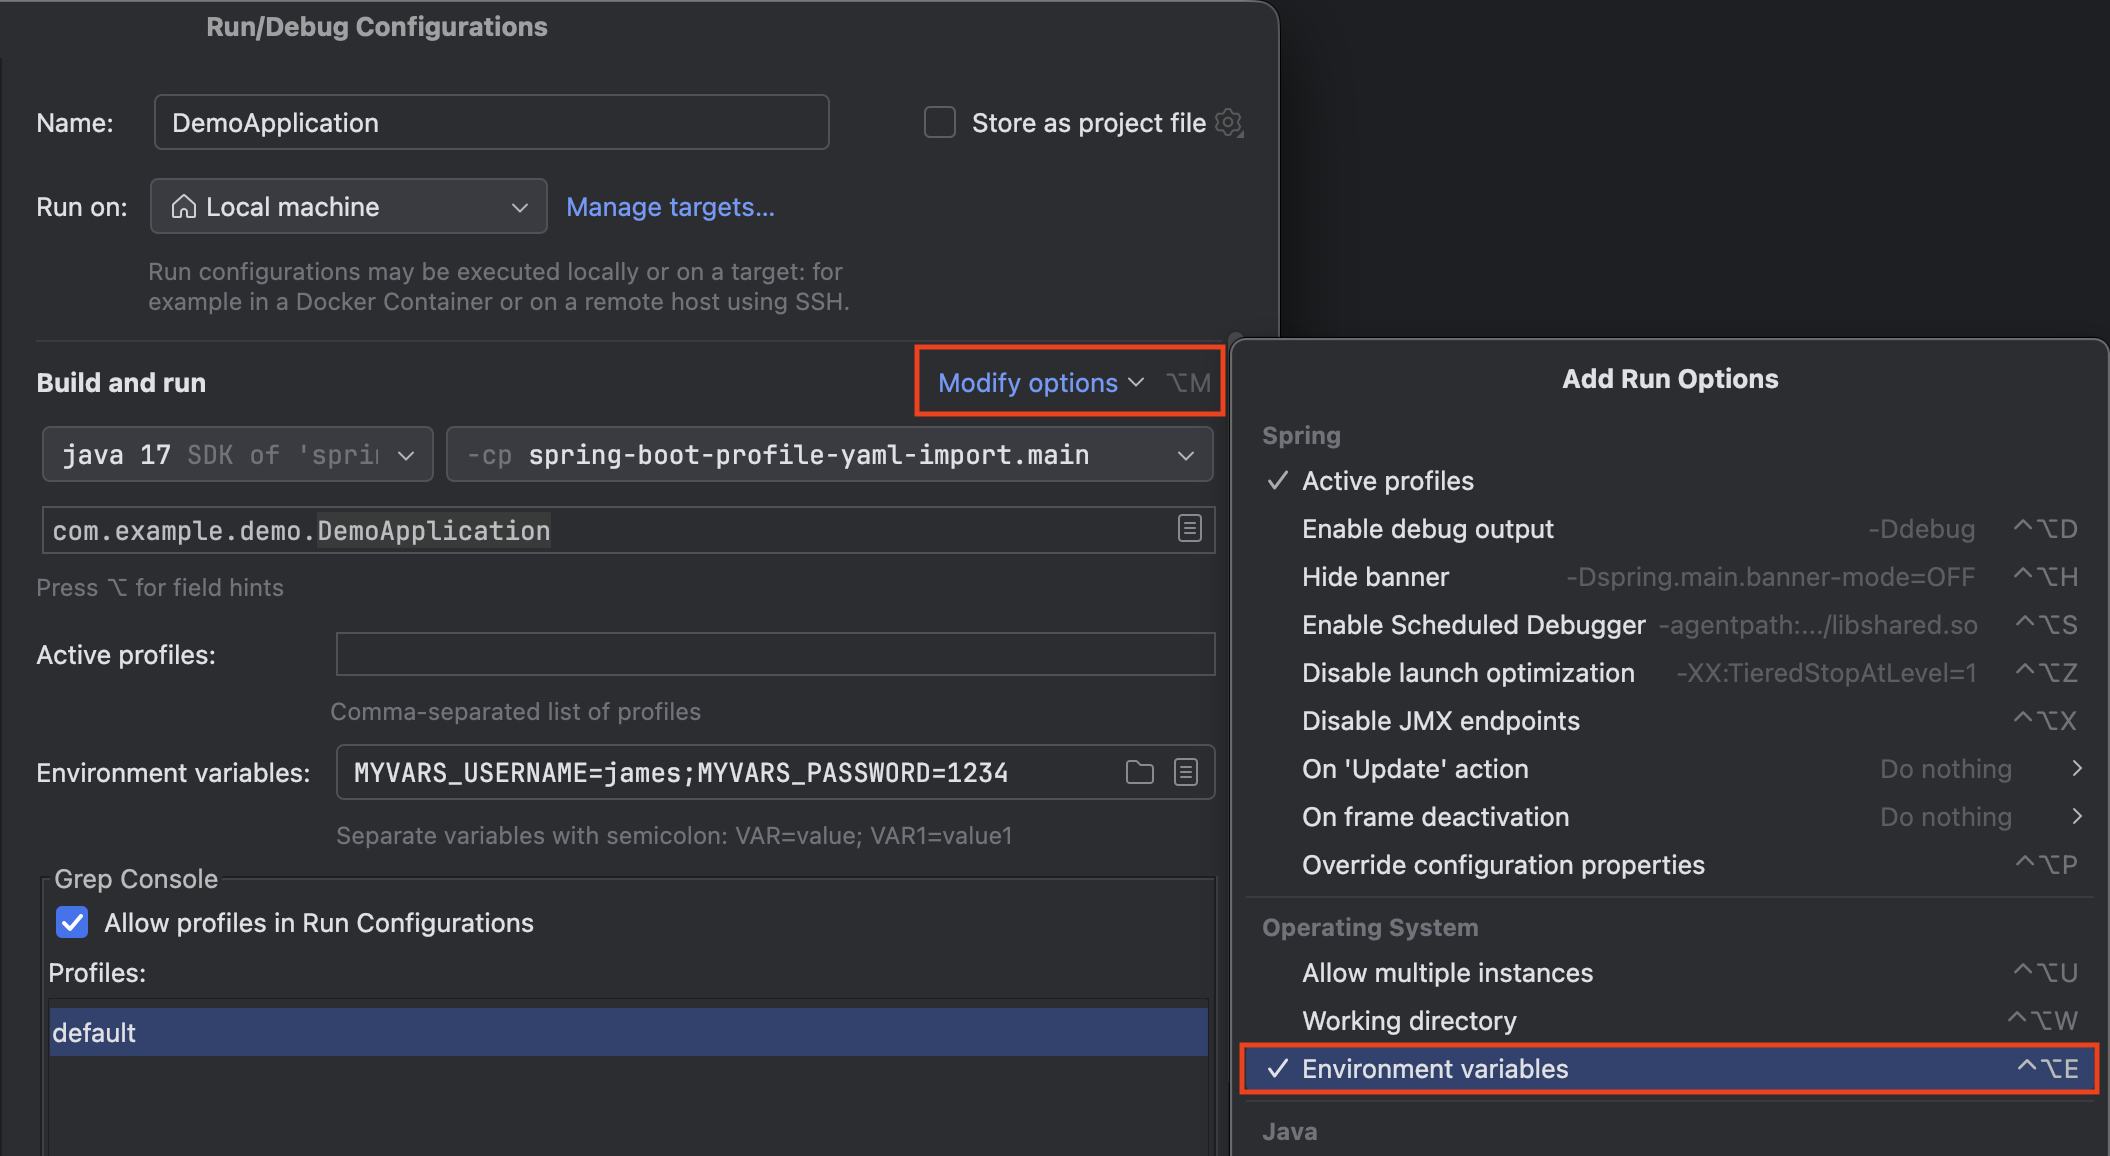
Task: Click the expand icon in main class field
Action: (x=1189, y=529)
